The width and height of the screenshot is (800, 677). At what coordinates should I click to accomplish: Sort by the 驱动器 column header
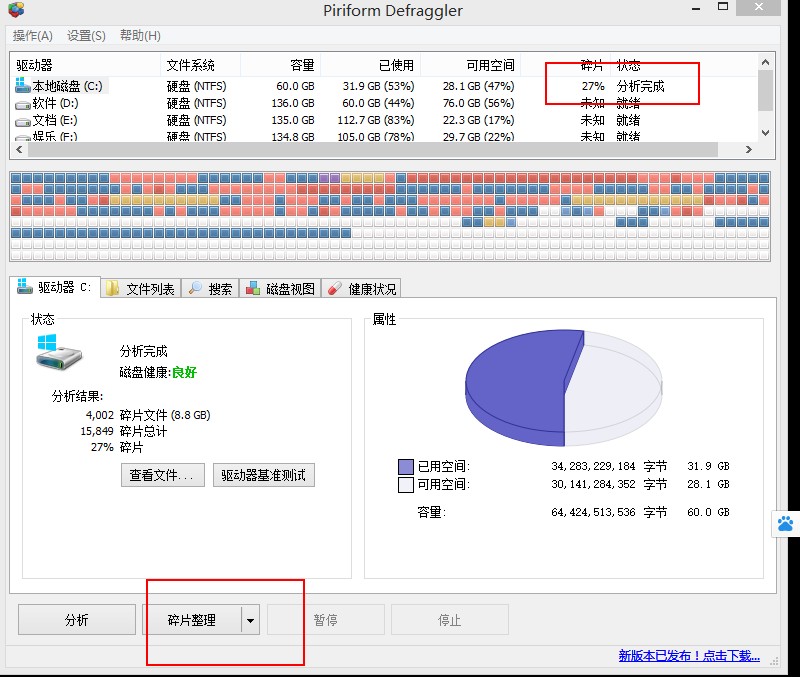coord(85,65)
